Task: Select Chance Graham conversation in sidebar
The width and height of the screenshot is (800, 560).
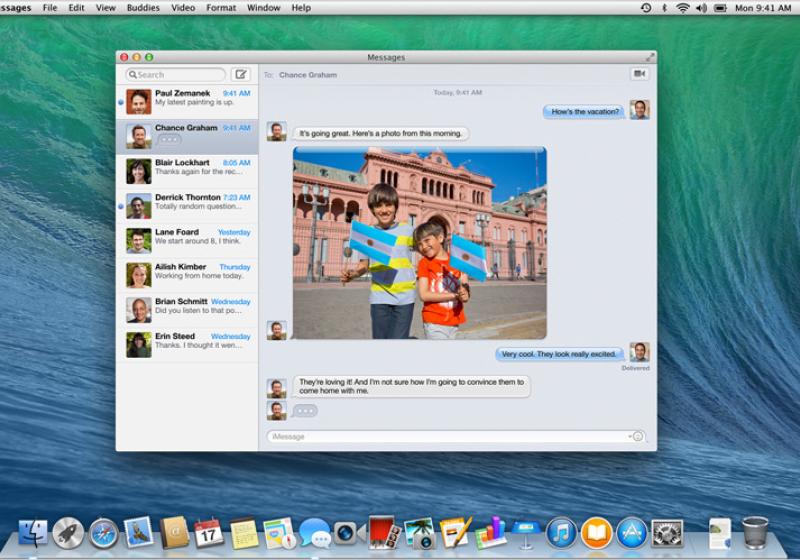Action: click(187, 136)
